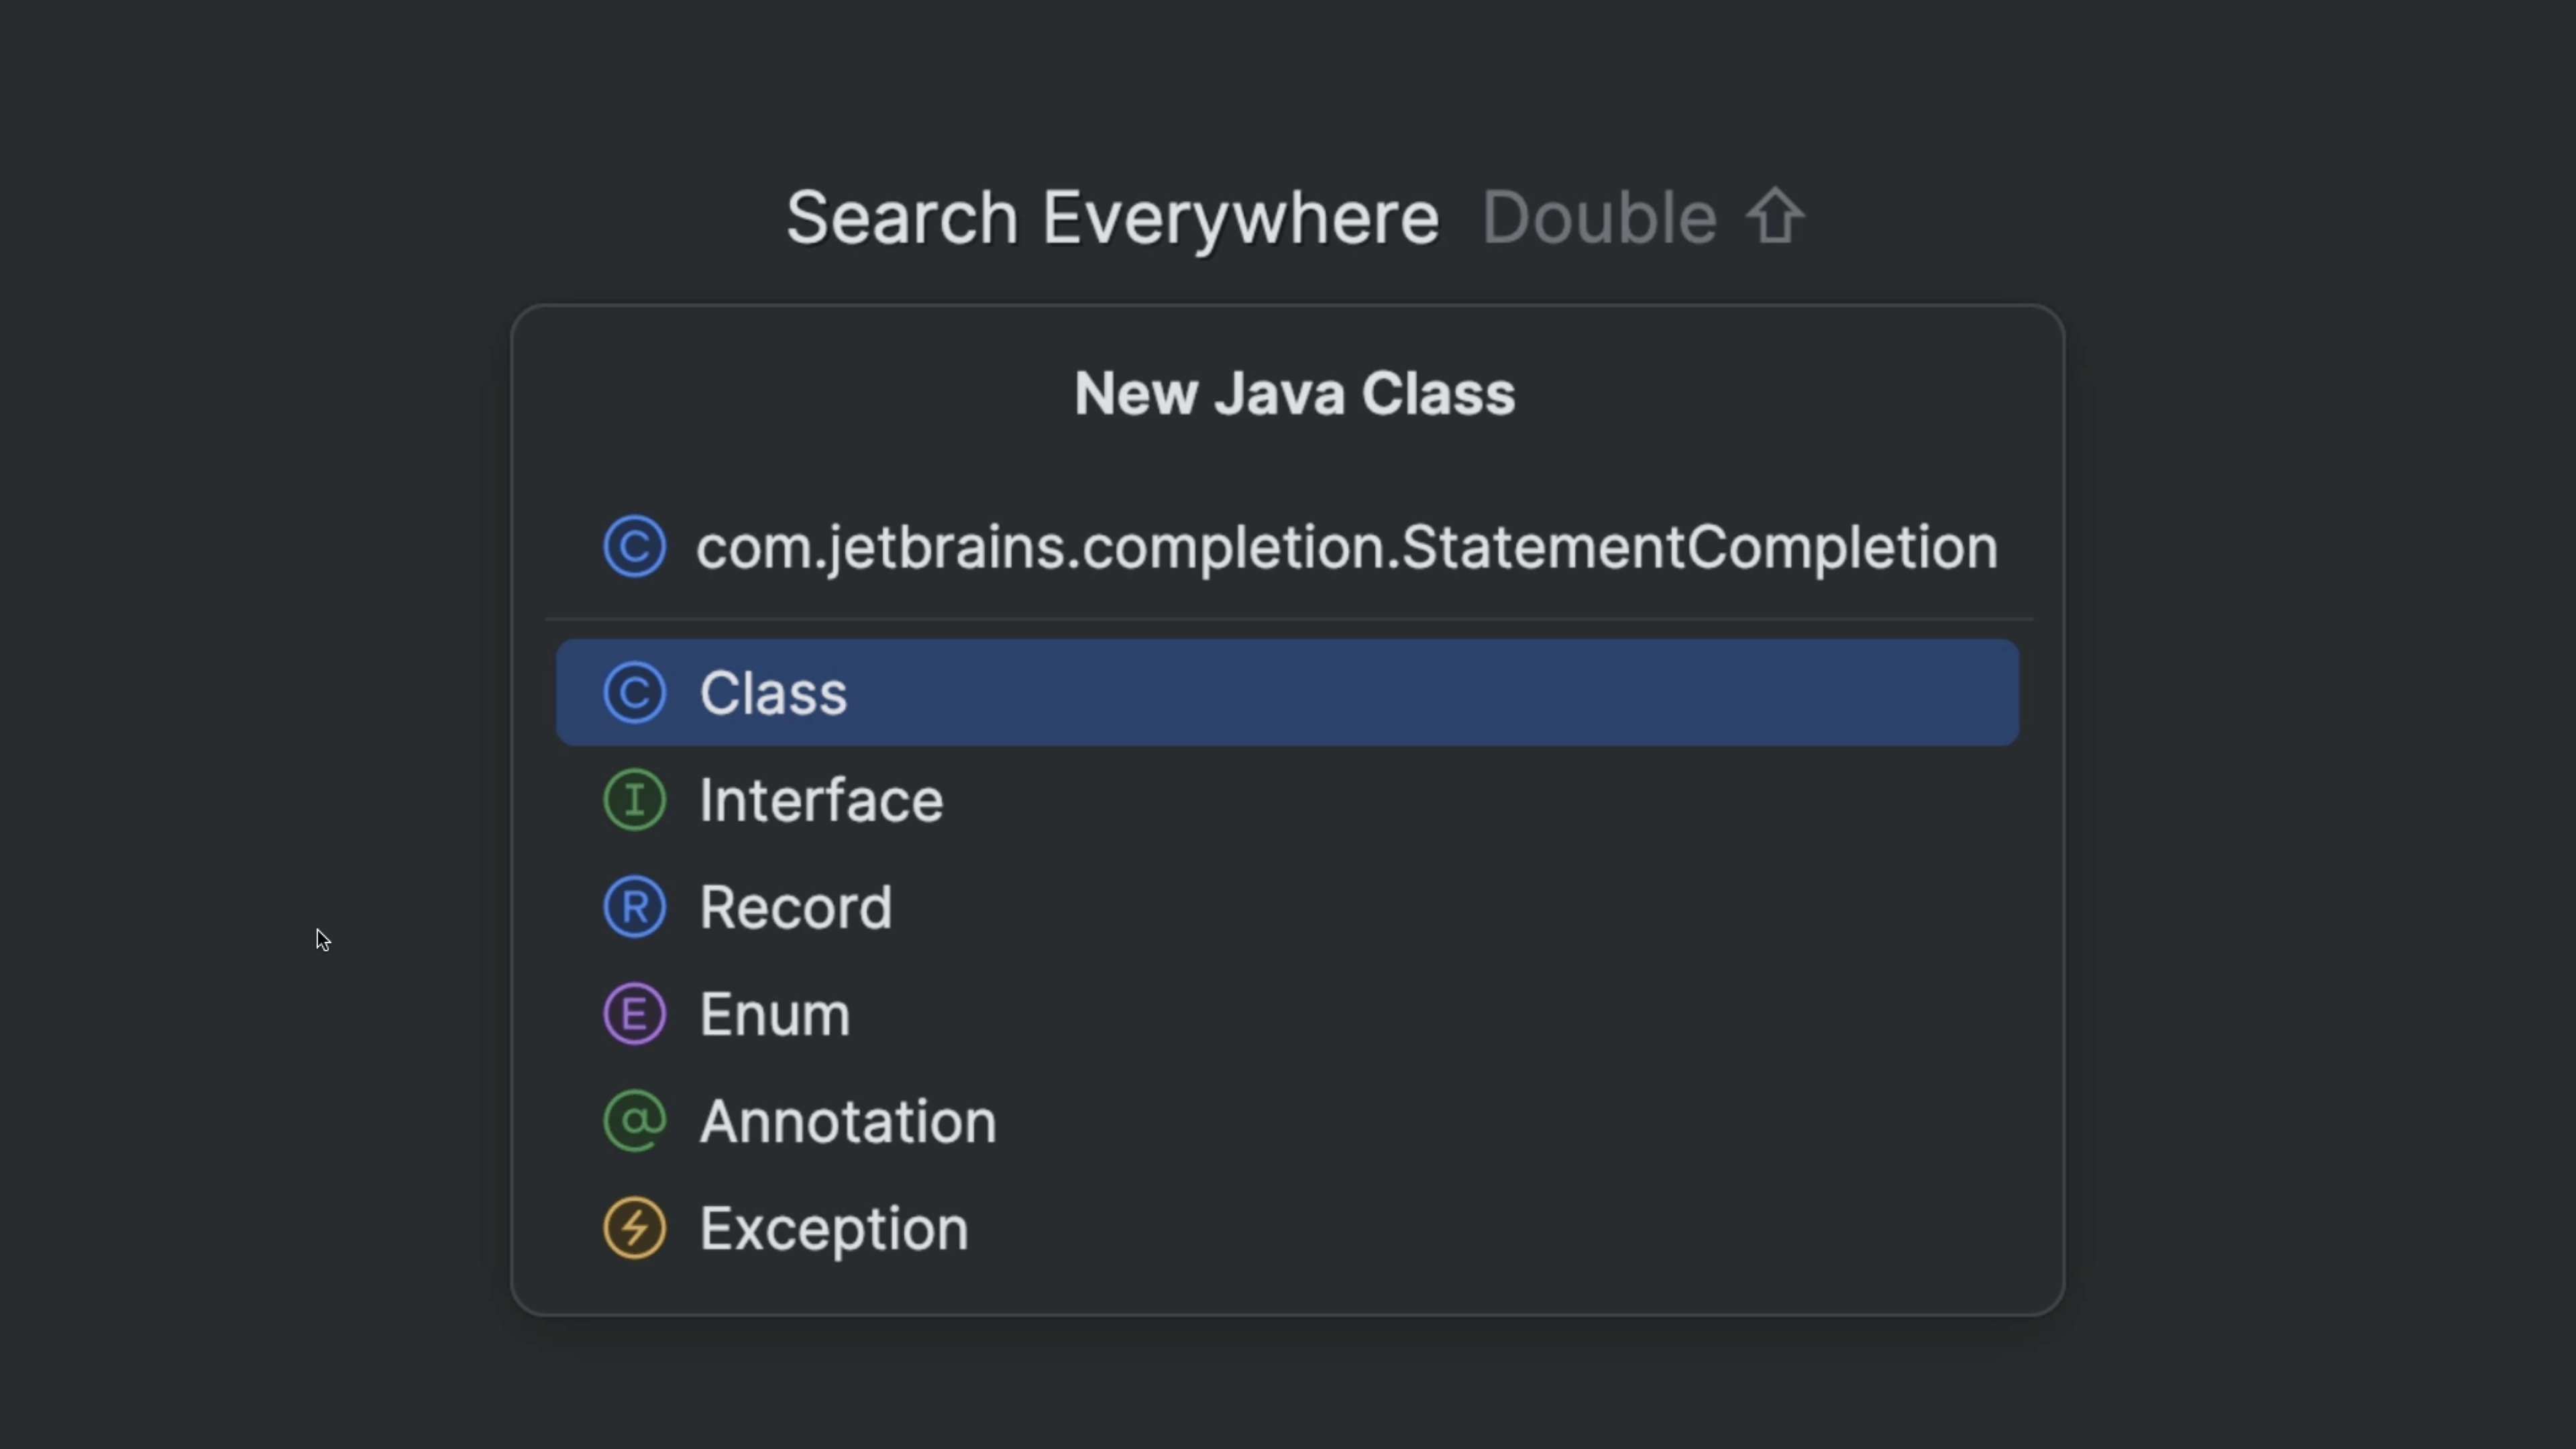The width and height of the screenshot is (2576, 1449).
Task: Click the green Interface icon
Action: click(x=634, y=799)
